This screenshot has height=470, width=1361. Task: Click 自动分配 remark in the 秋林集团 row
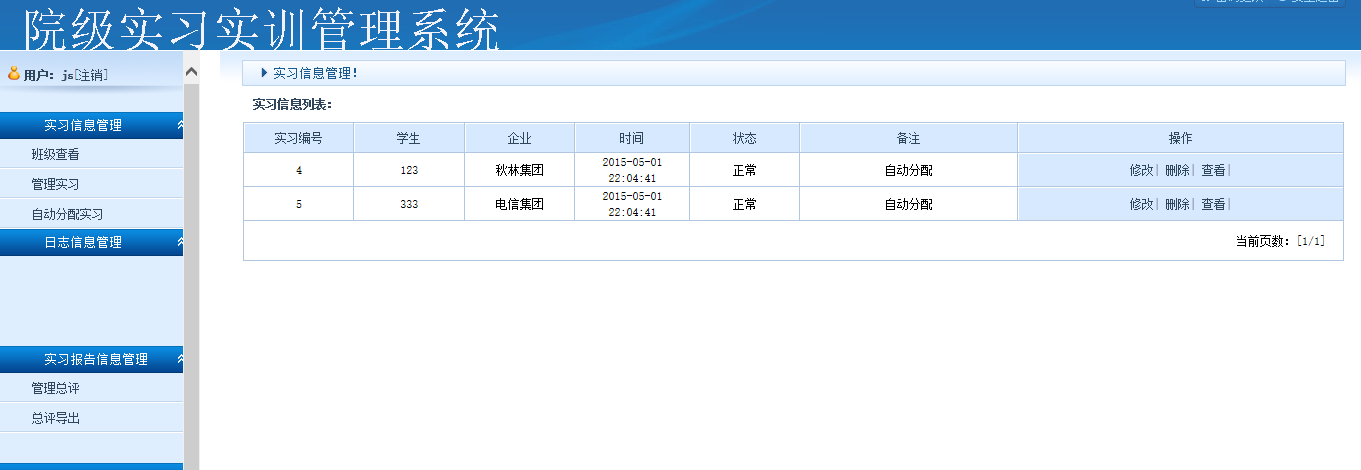coord(909,171)
